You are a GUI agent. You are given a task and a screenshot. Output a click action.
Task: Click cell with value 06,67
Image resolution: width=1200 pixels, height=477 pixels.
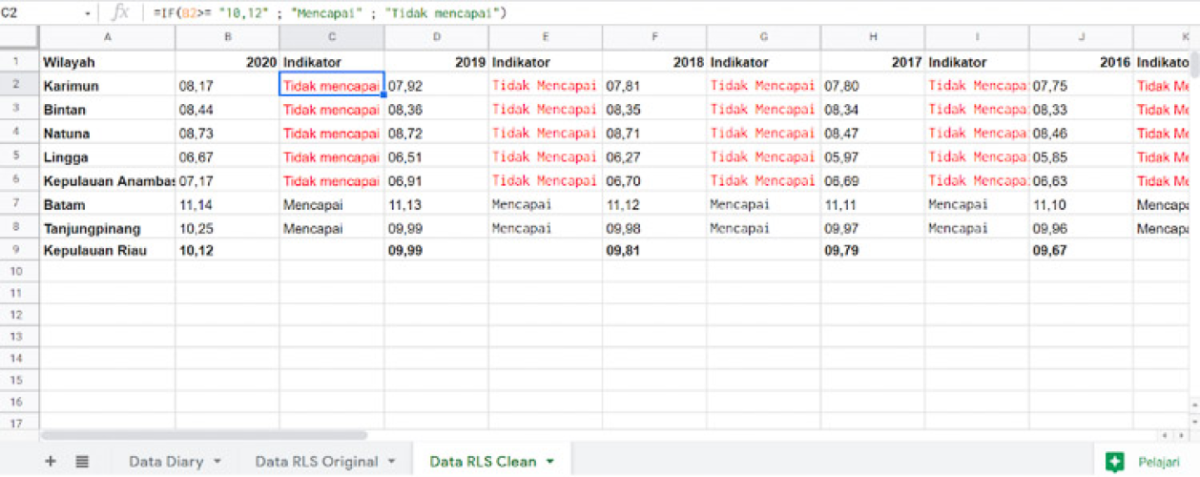point(228,157)
